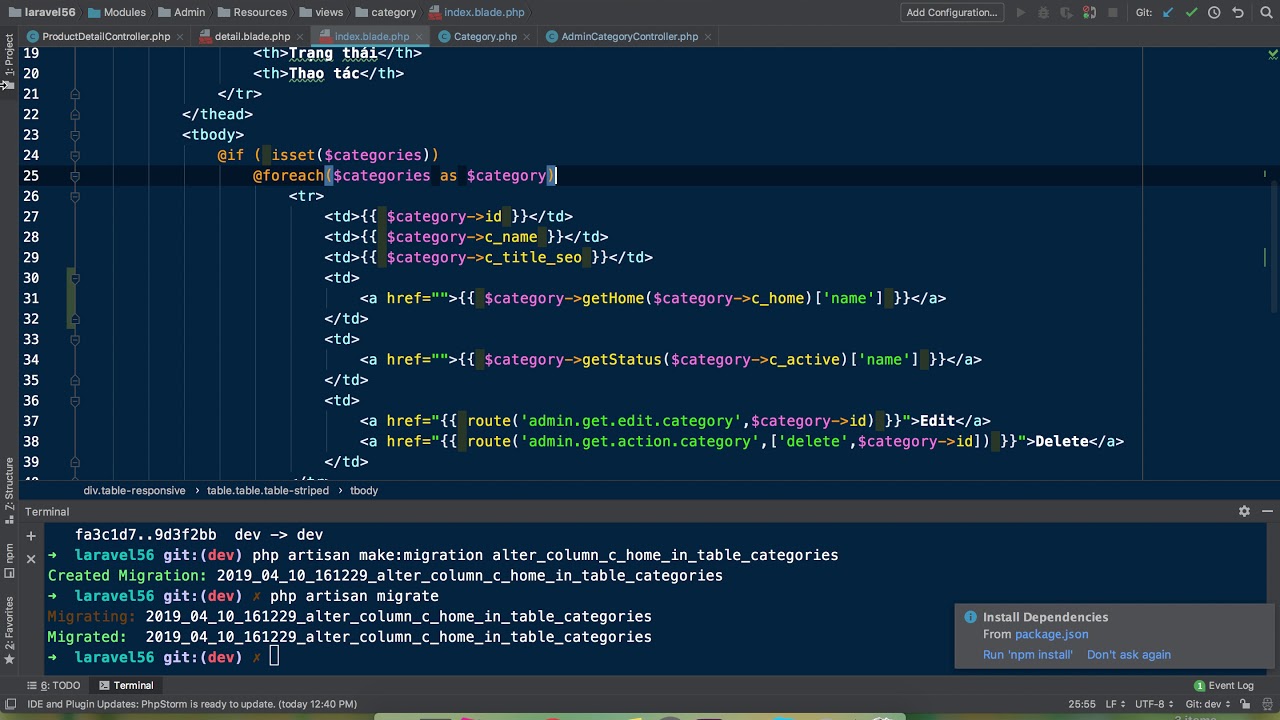Close the detail.blade.php tab
The width and height of the screenshot is (1280, 720).
pyautogui.click(x=301, y=37)
